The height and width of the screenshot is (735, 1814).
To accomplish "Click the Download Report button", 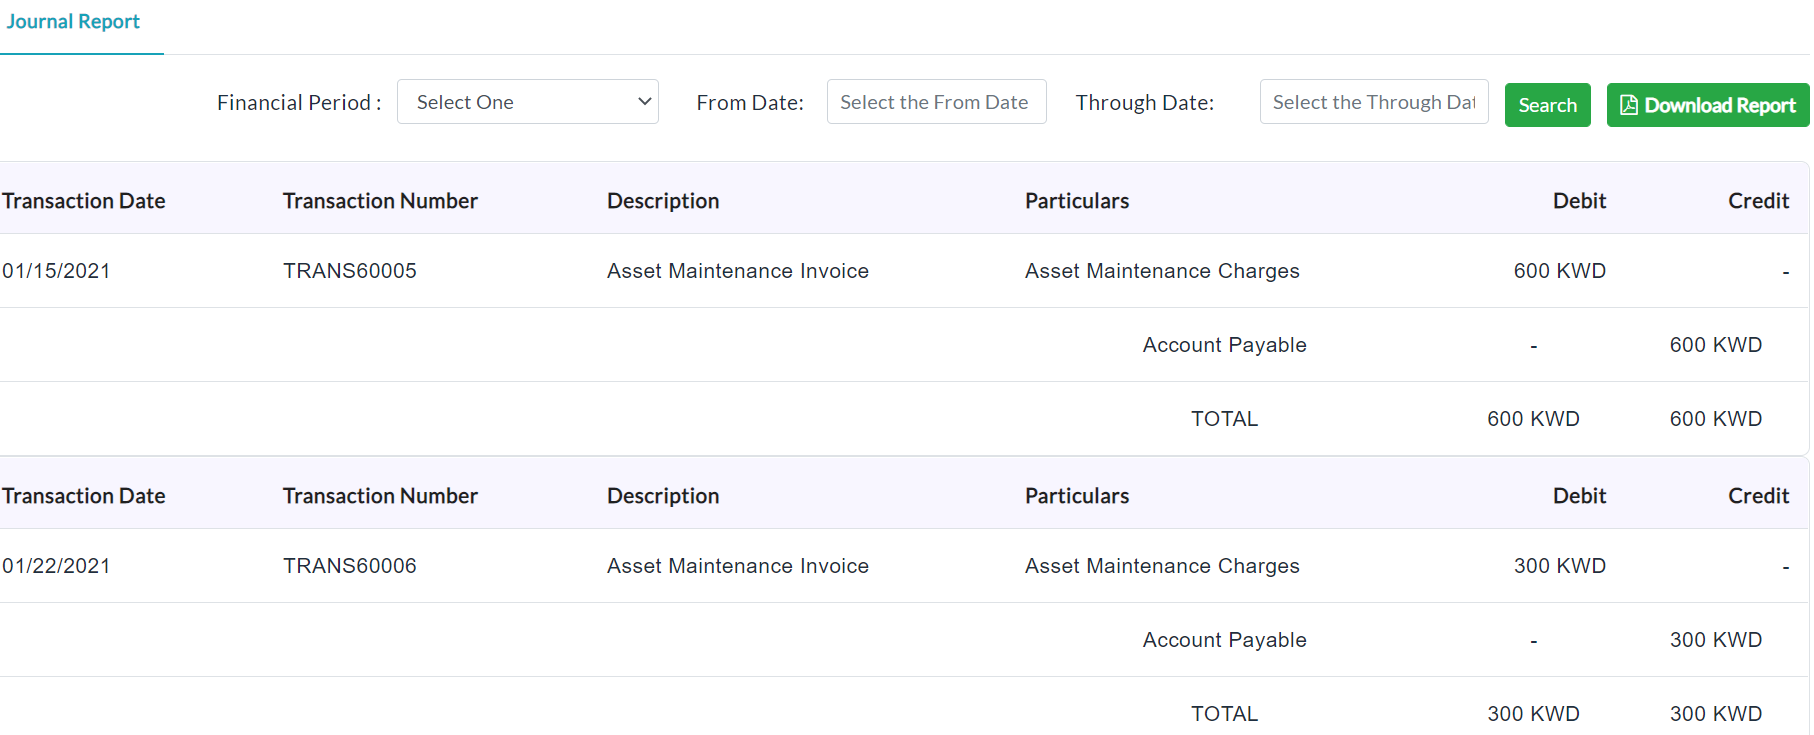I will click(x=1707, y=105).
